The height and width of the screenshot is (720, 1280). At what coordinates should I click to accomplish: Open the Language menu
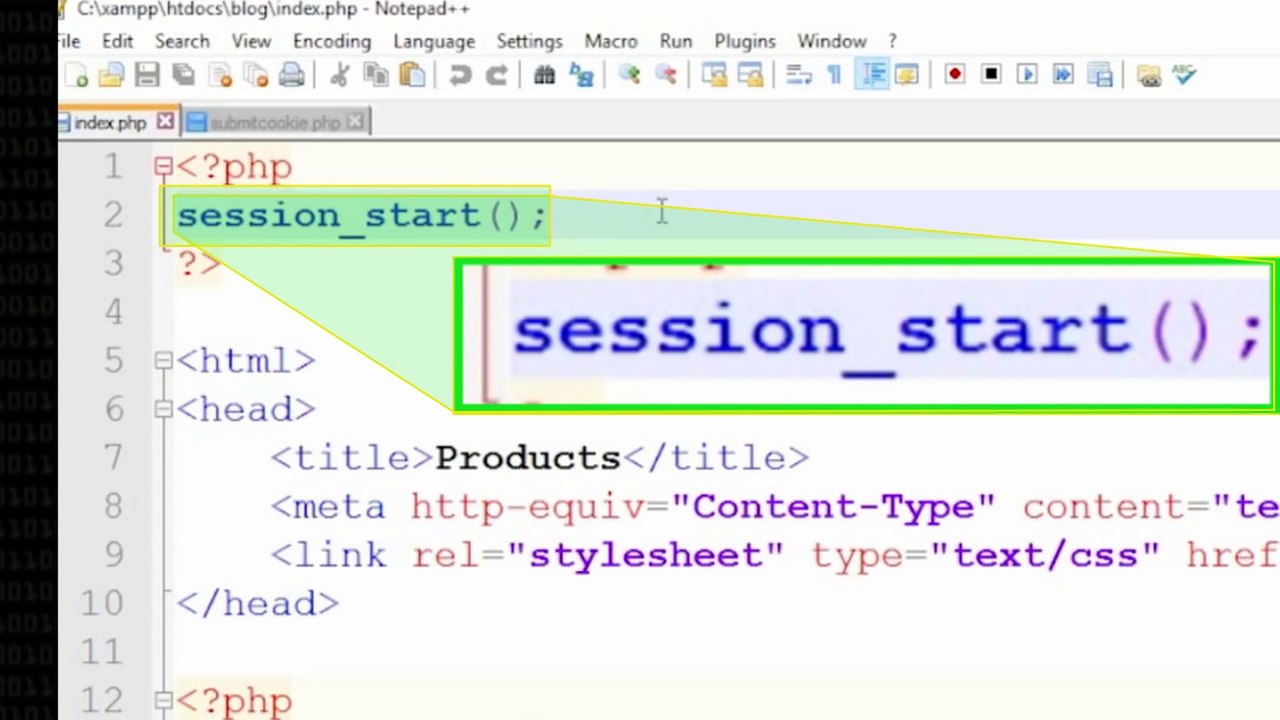pos(434,41)
